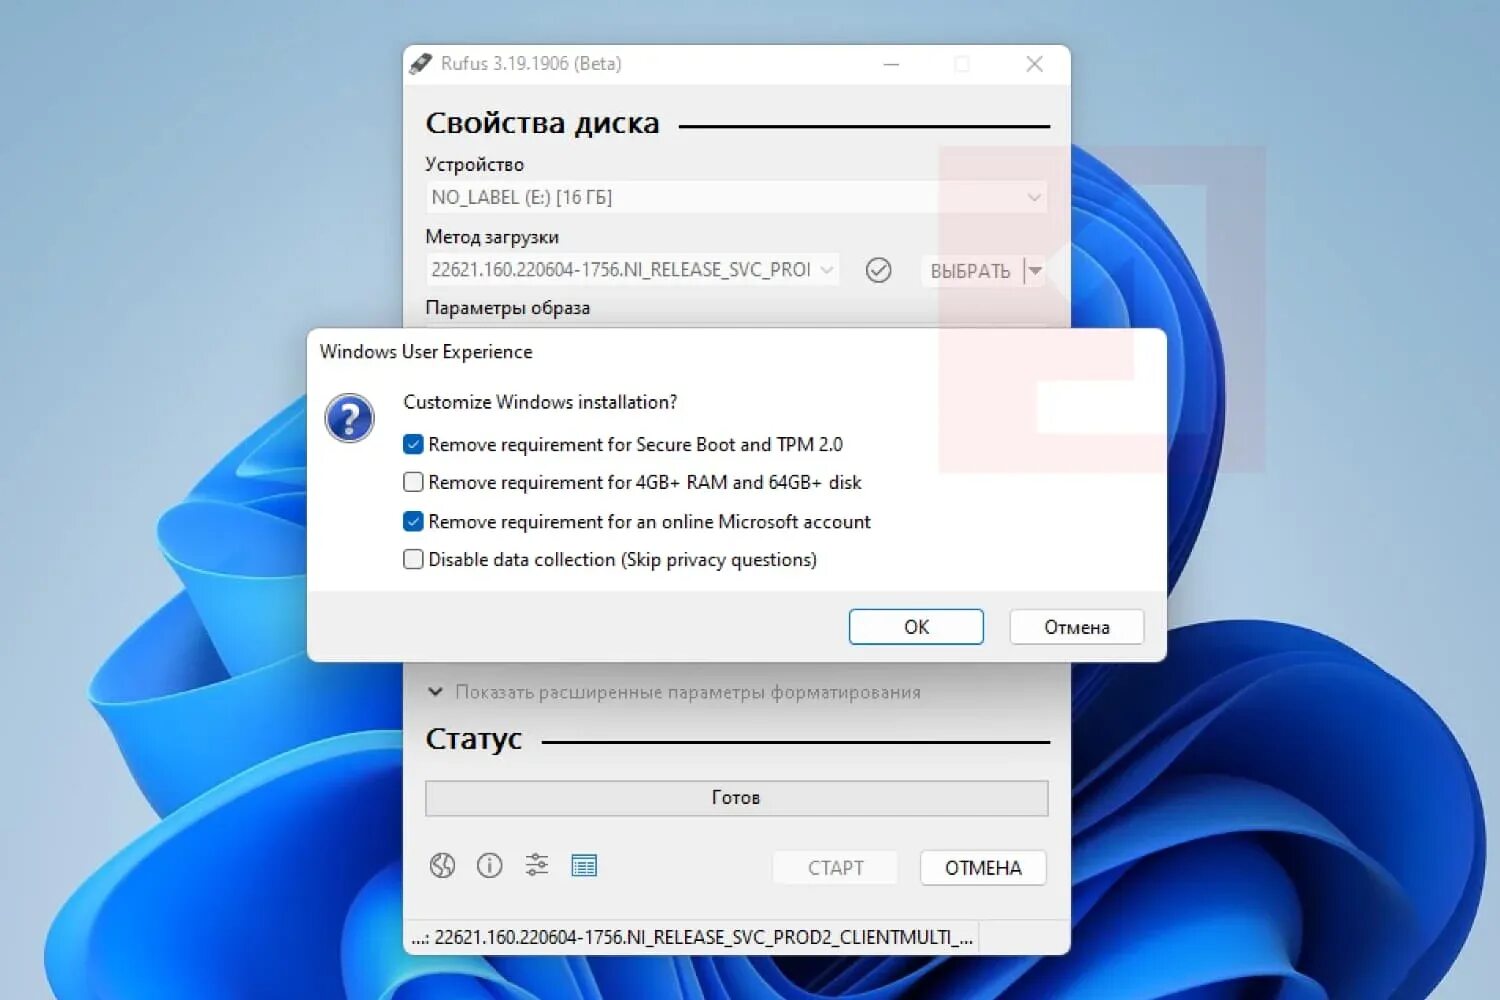Click the Rufus USB drive title icon
The image size is (1500, 1000).
[421, 64]
